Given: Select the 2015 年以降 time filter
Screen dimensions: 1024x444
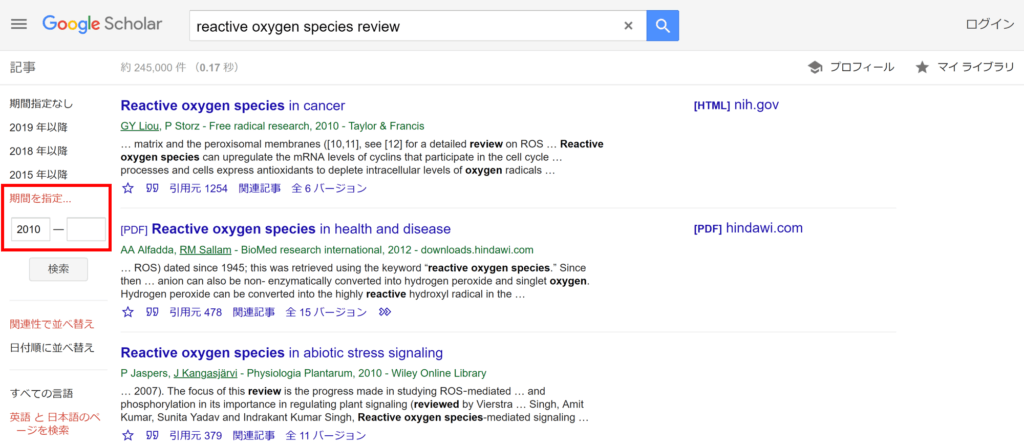Looking at the screenshot, I should point(39,175).
